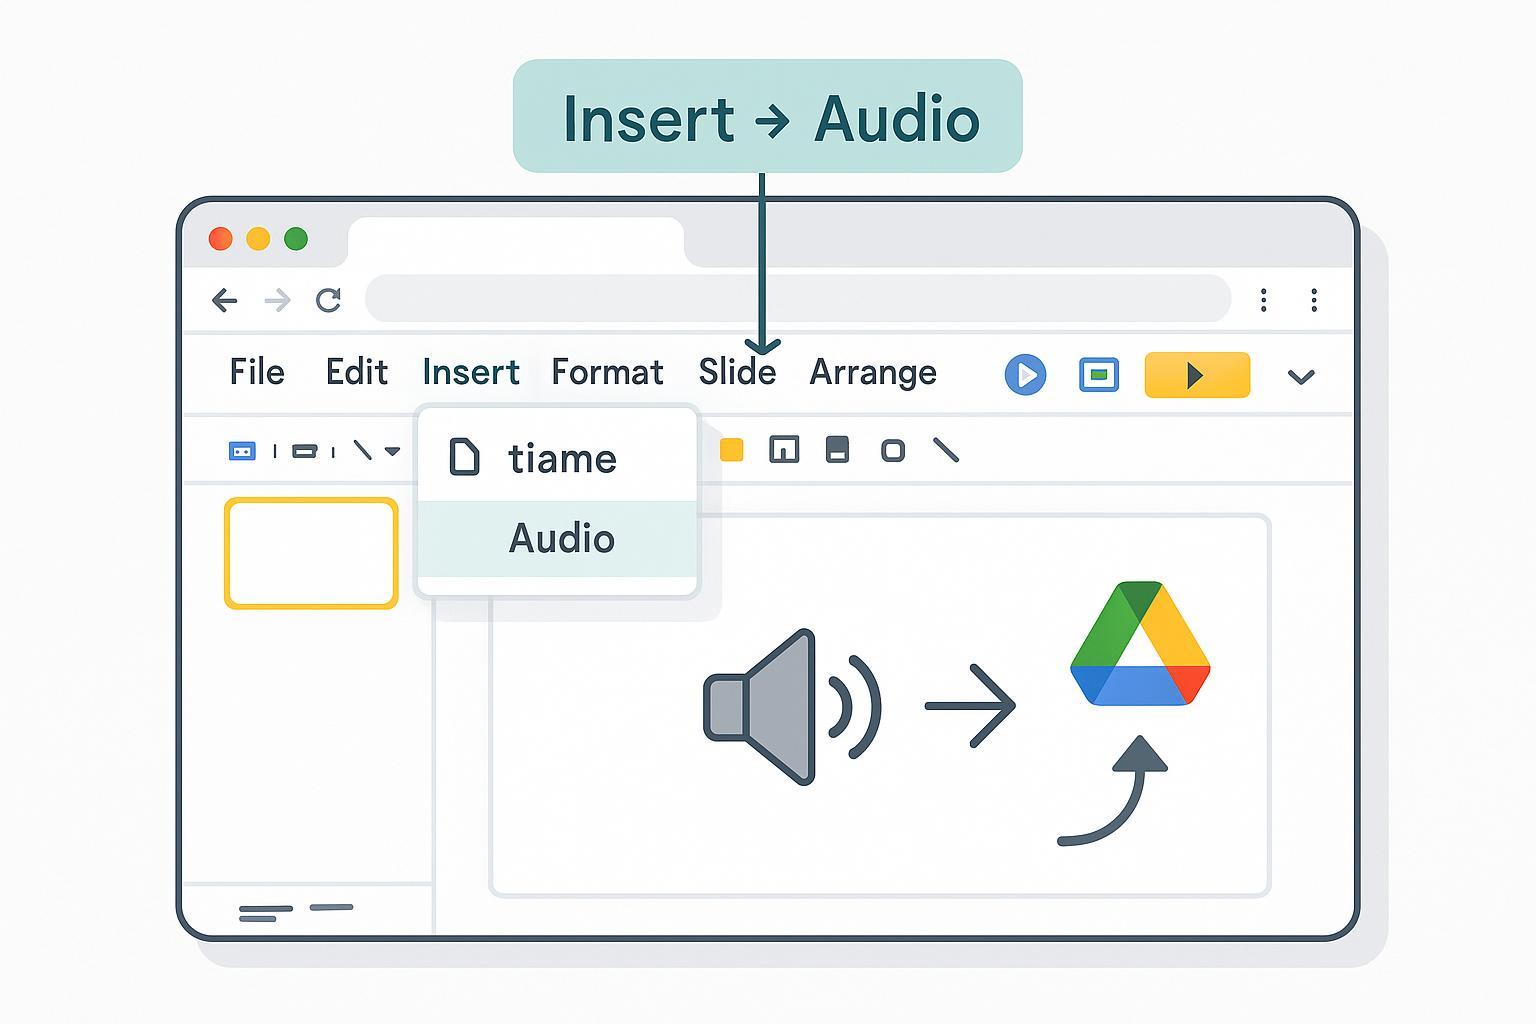Click the small toolbar dropdown triangle
This screenshot has height=1024, width=1536.
(x=393, y=452)
